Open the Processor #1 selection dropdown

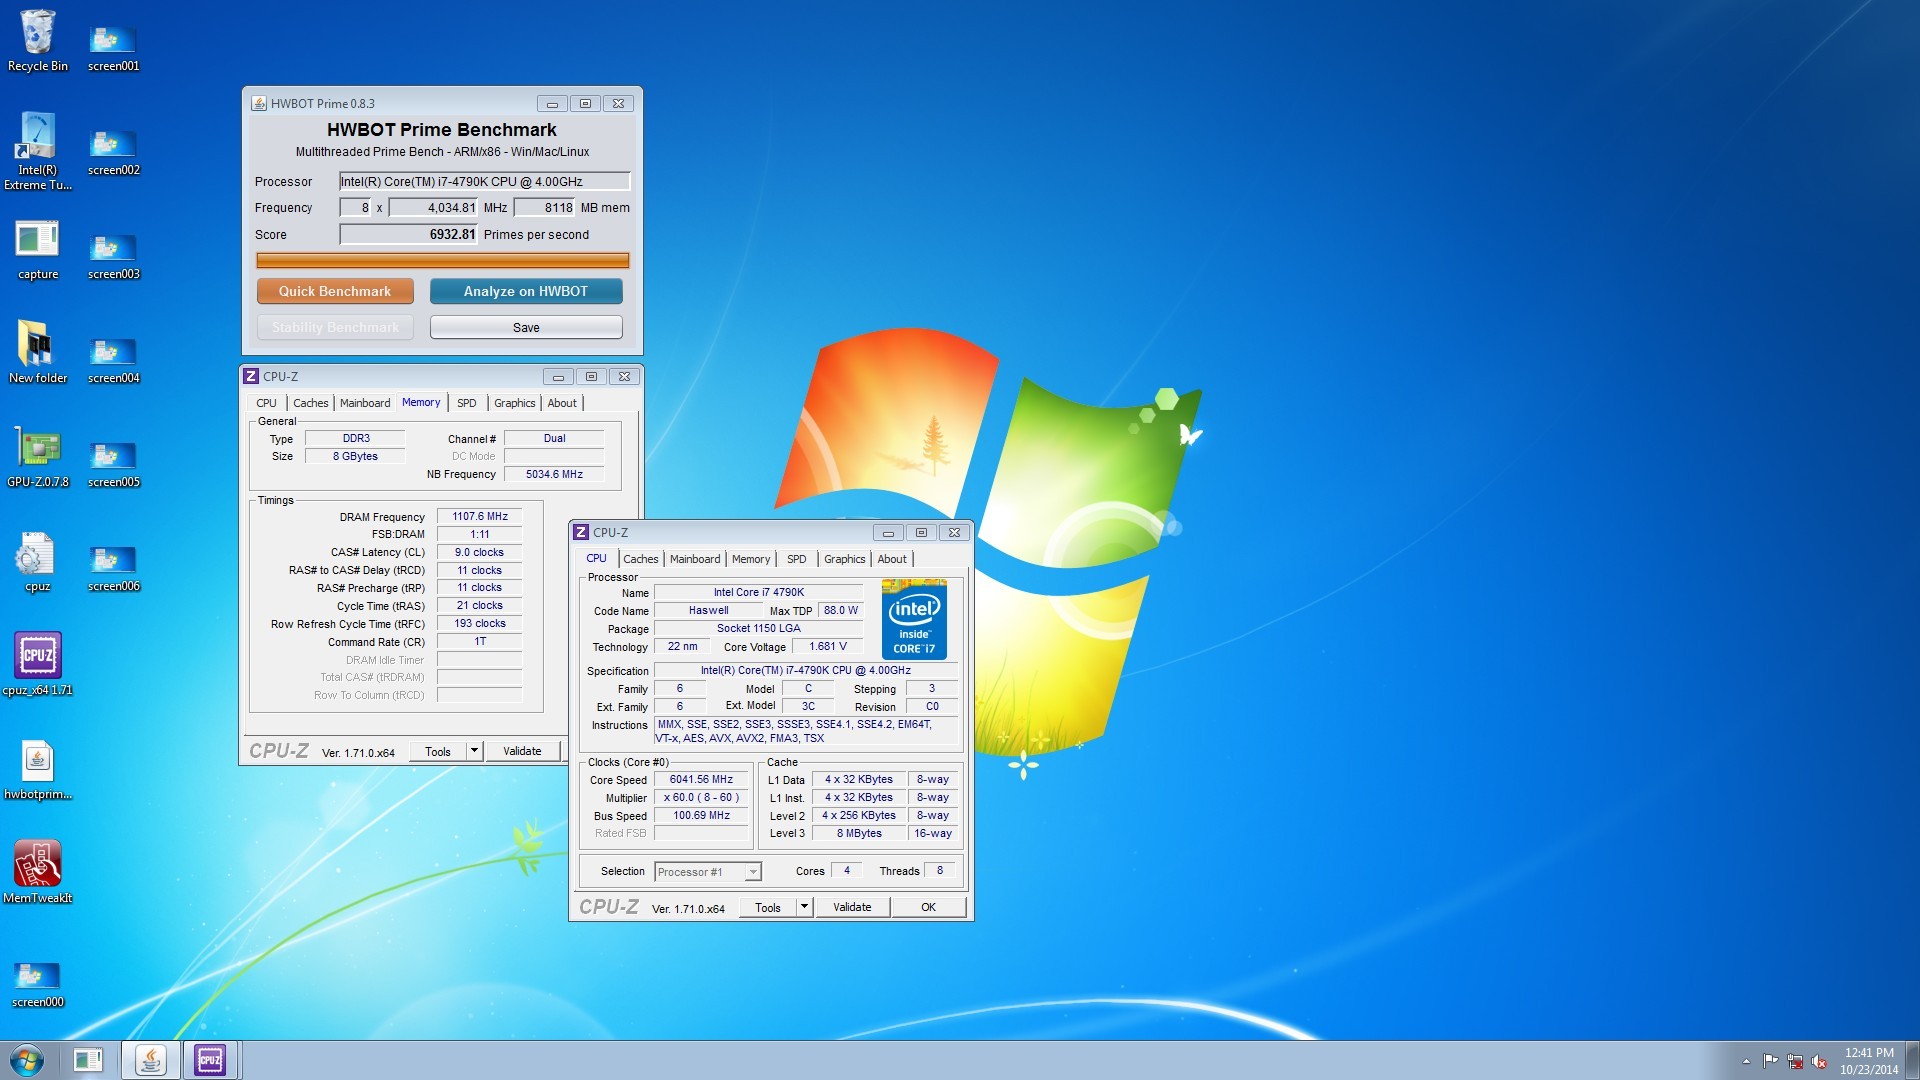tap(708, 872)
